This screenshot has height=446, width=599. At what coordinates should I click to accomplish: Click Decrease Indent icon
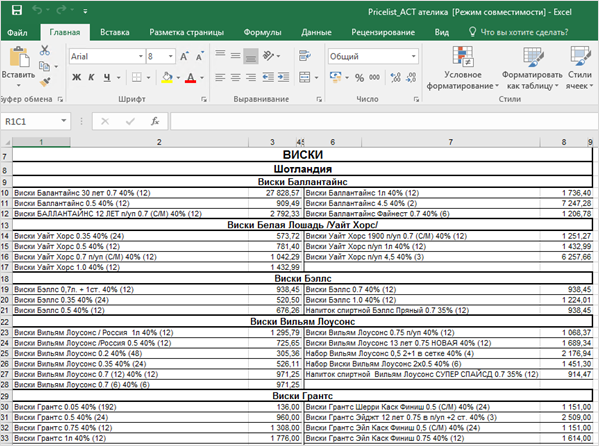tap(268, 78)
